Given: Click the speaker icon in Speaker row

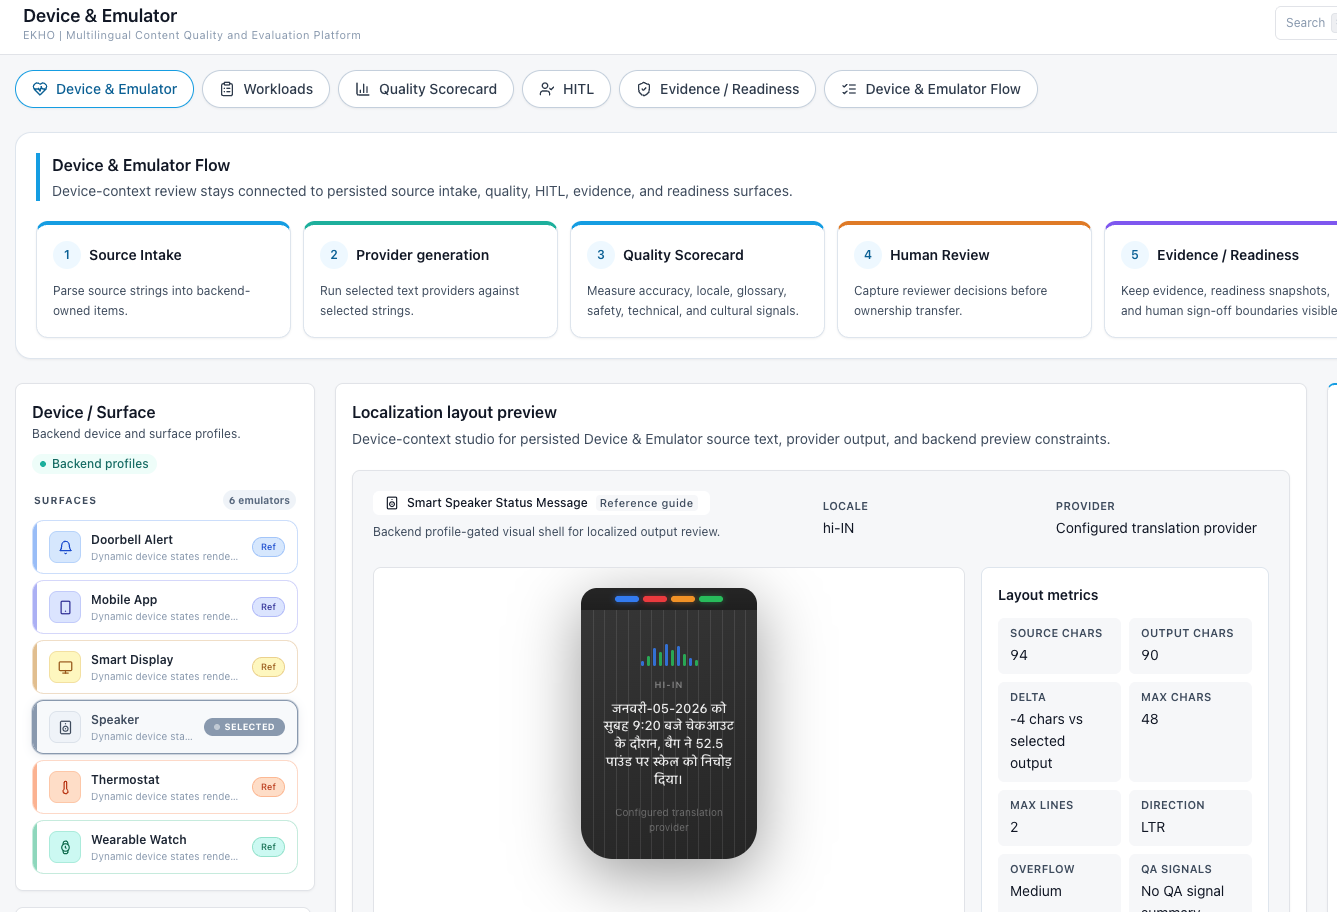Looking at the screenshot, I should [x=65, y=727].
